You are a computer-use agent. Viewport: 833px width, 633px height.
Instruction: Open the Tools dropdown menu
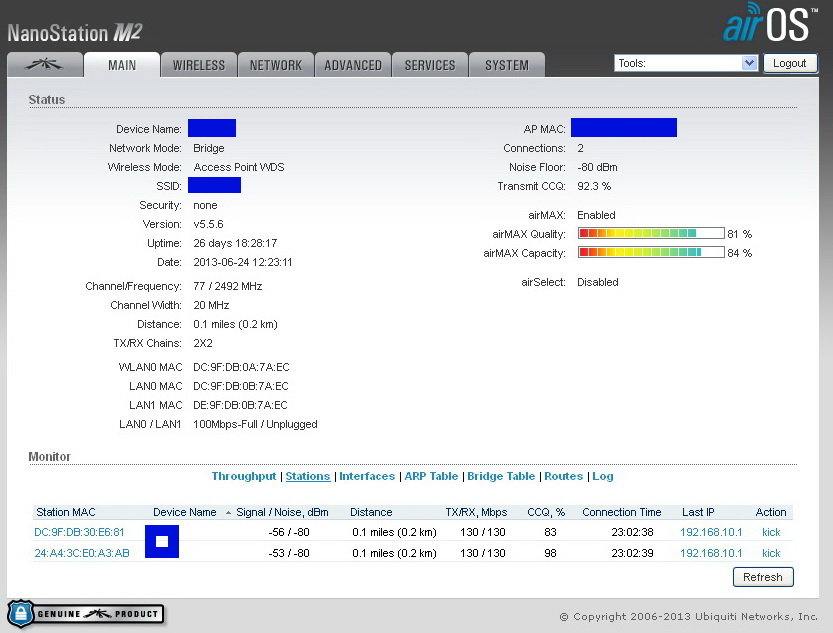click(686, 63)
